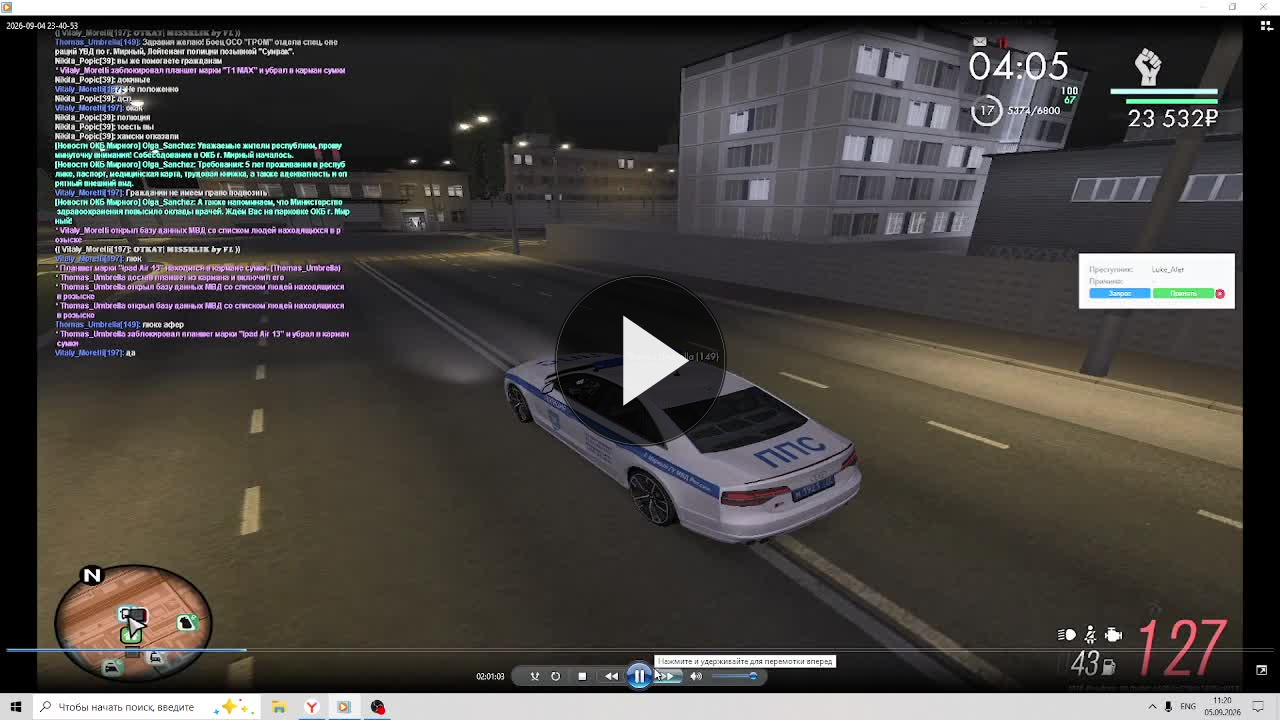The height and width of the screenshot is (720, 1280).
Task: Open the Windows Start menu
Action: [x=16, y=707]
